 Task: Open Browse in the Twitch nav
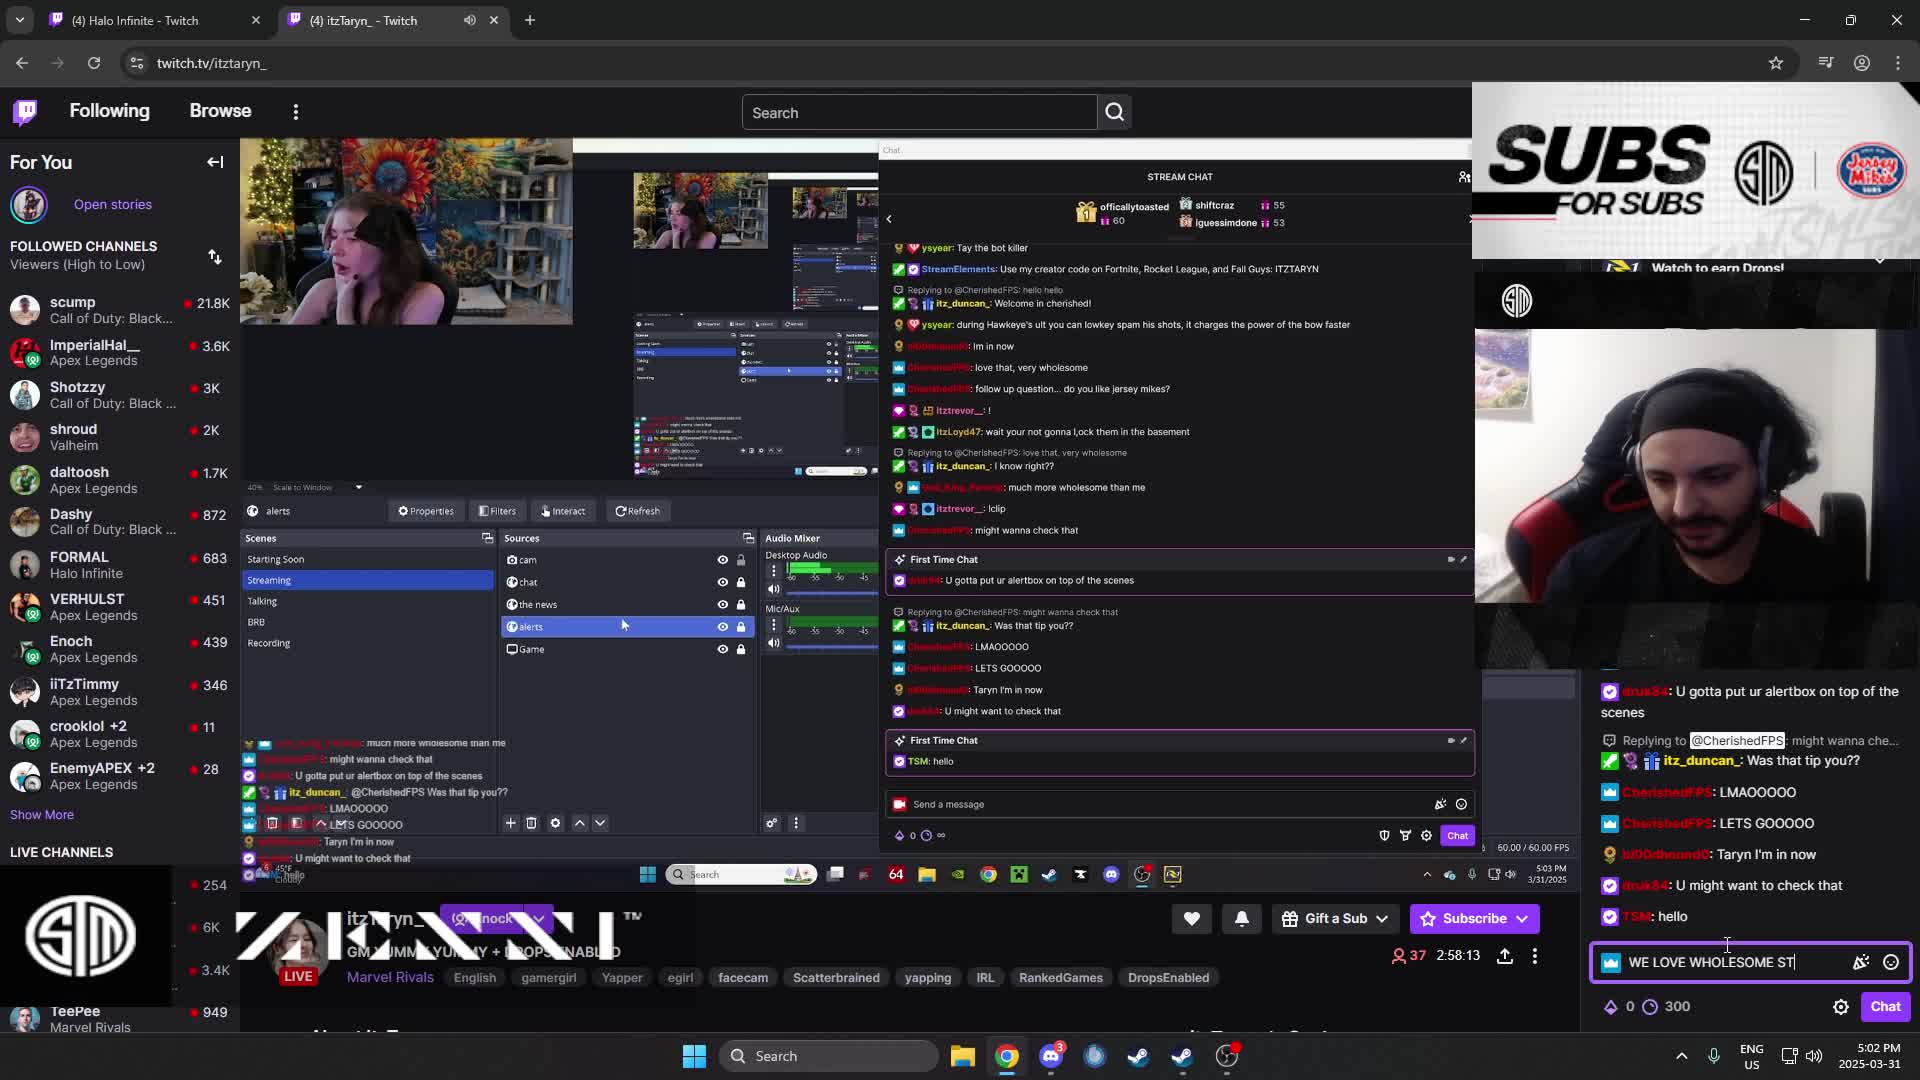[220, 111]
